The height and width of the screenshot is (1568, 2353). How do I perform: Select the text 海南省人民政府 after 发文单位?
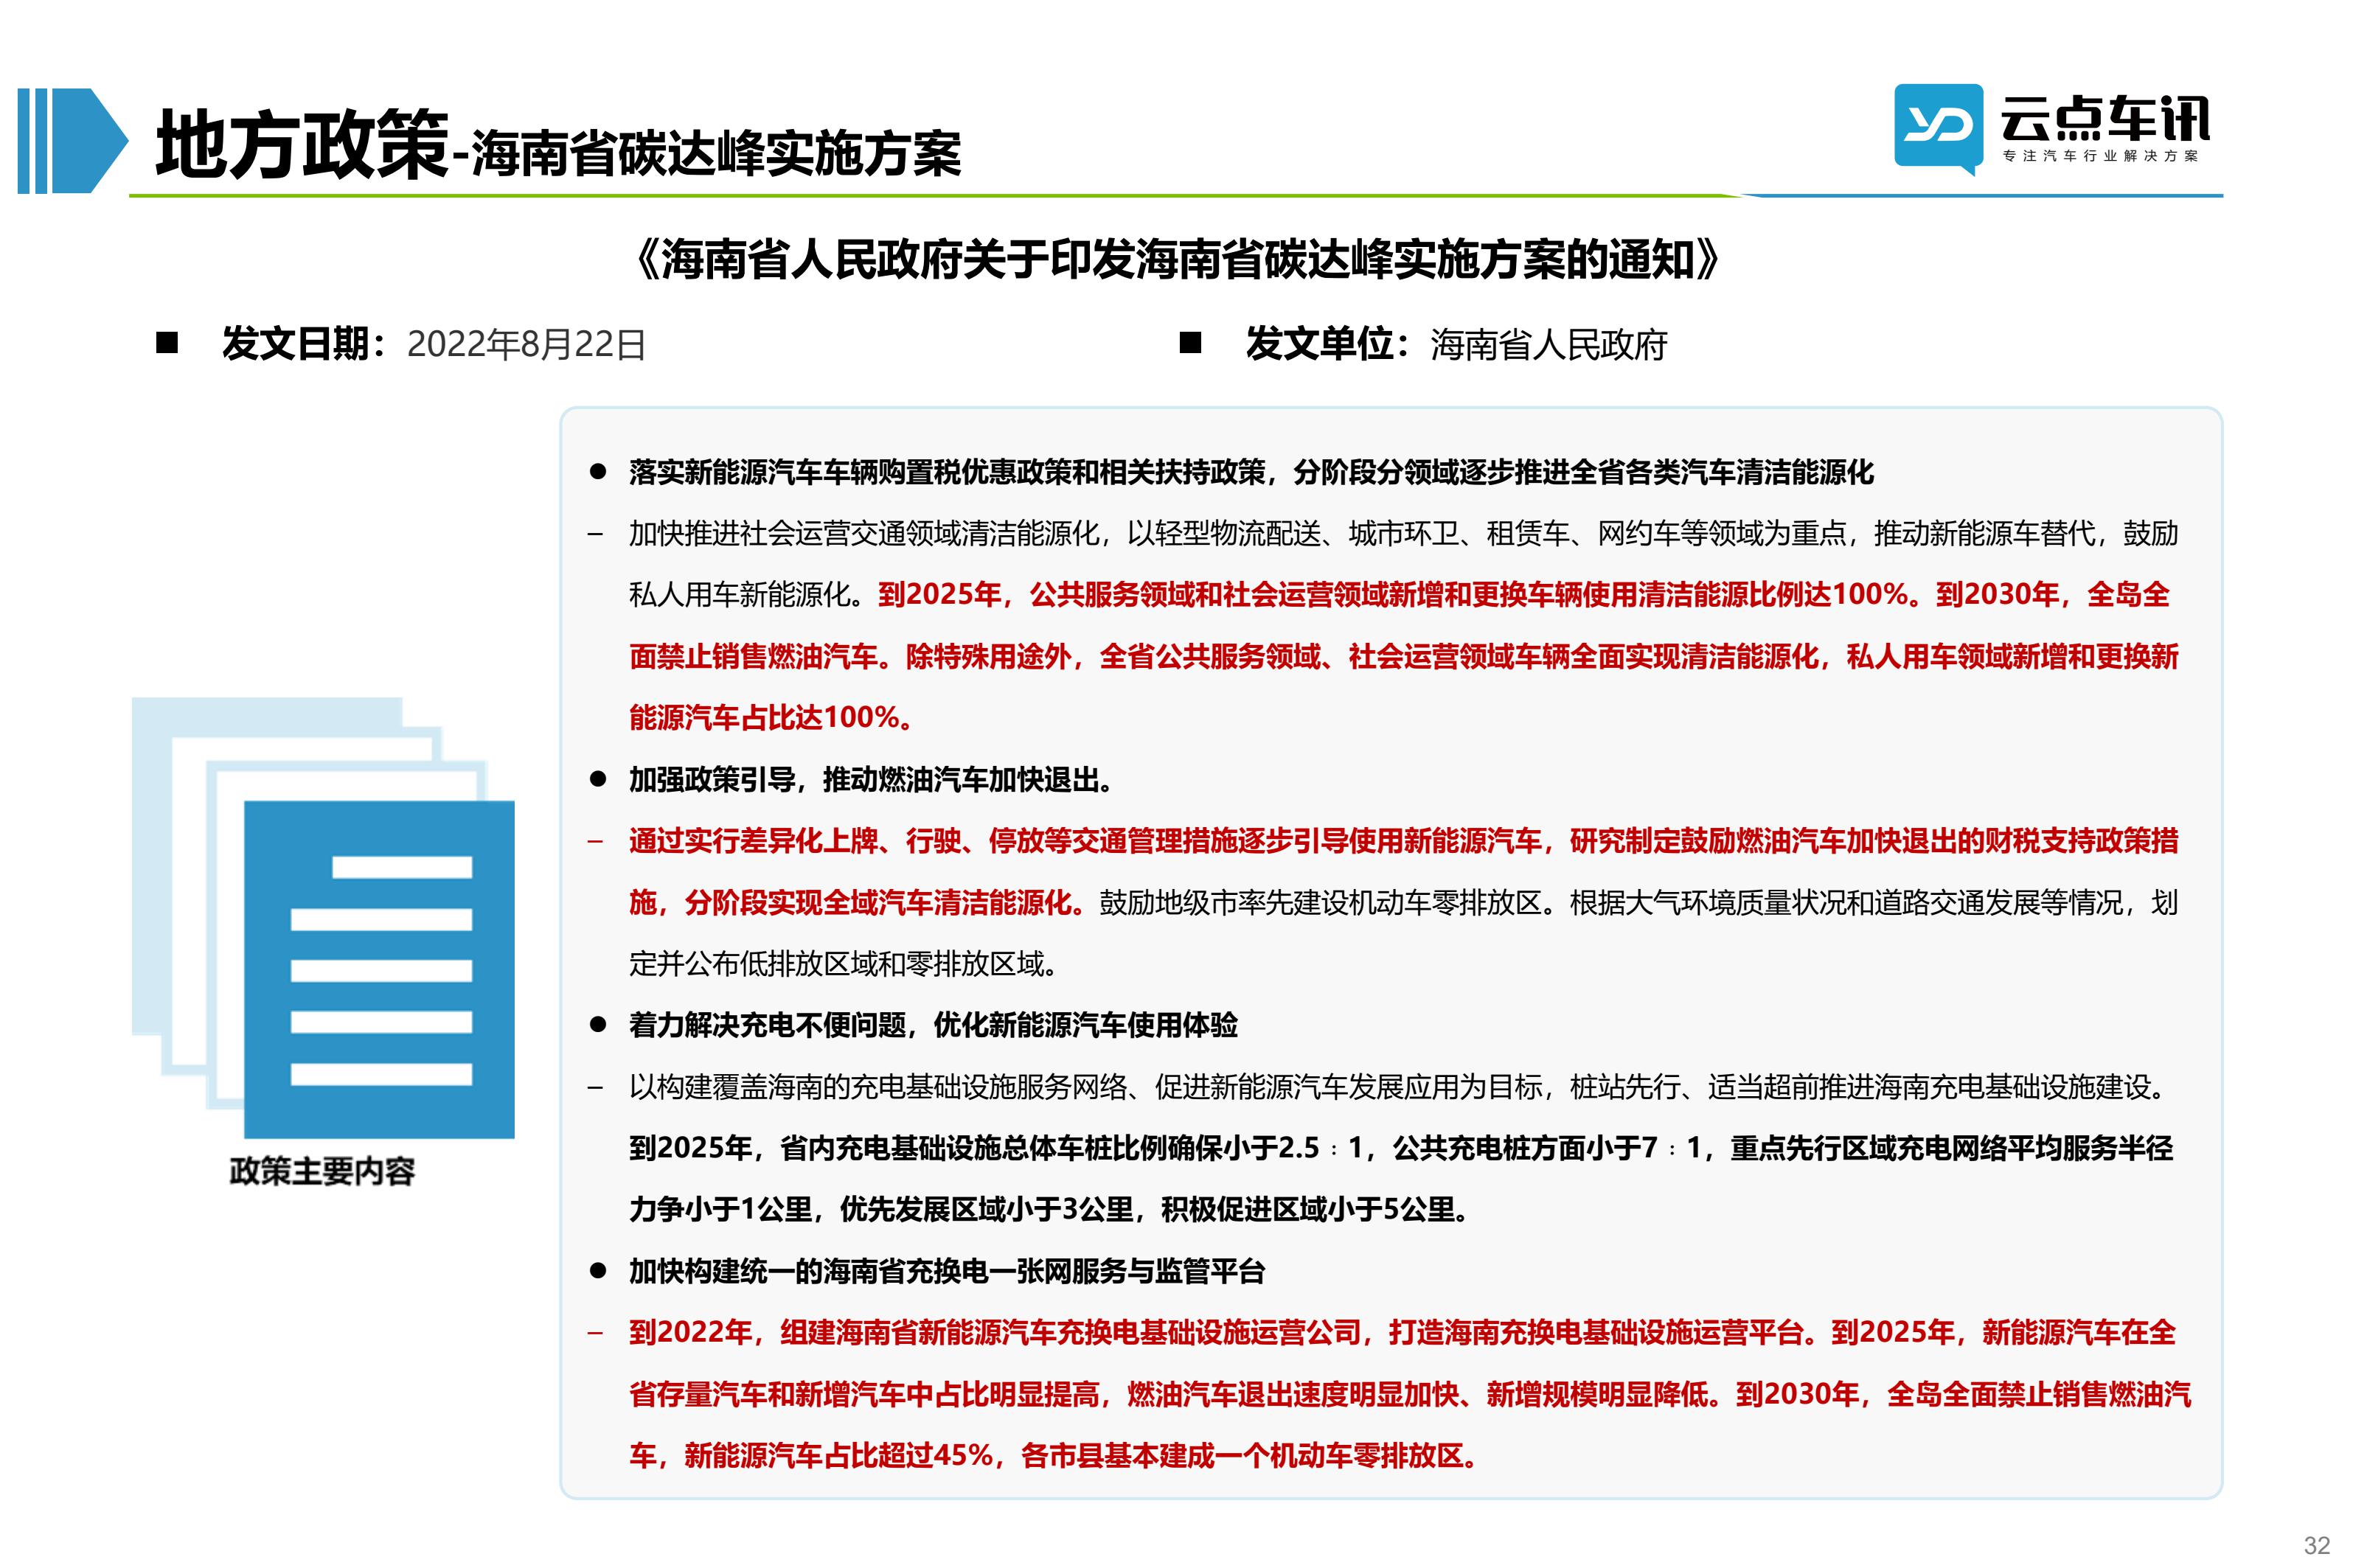1549,345
